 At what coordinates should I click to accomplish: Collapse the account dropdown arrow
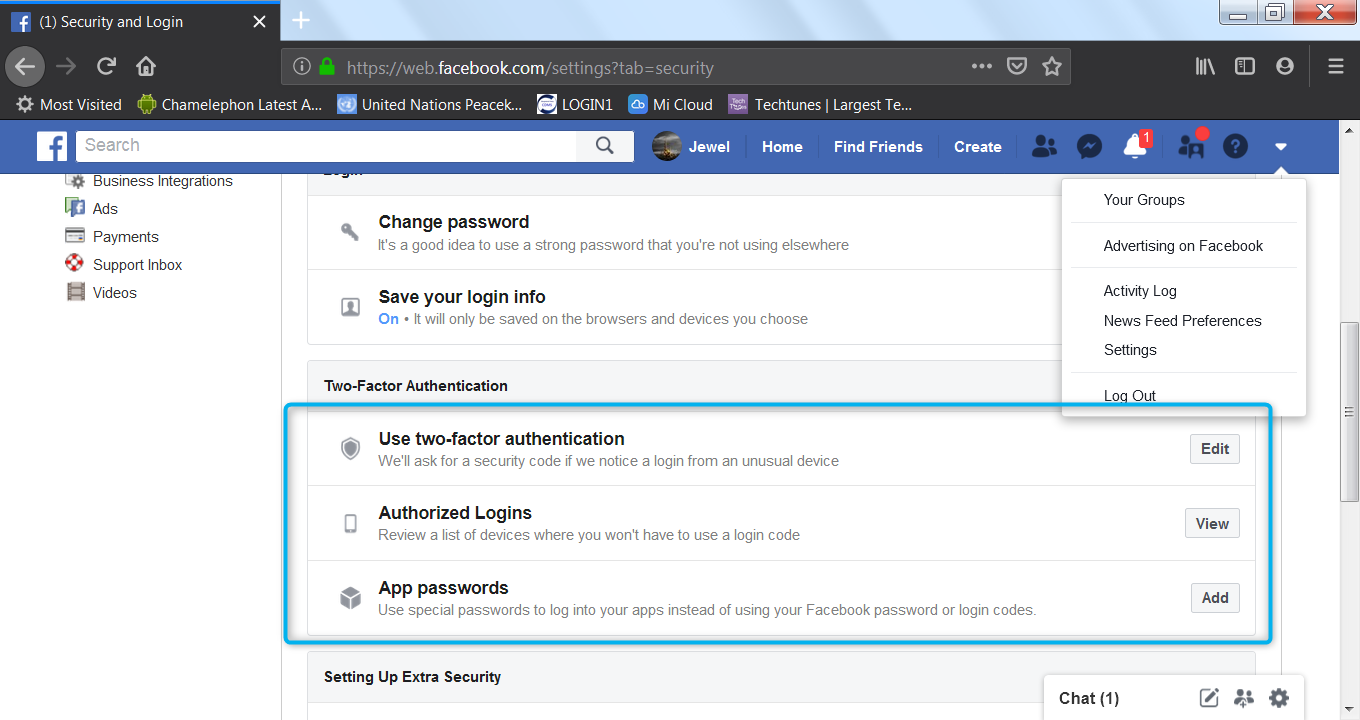click(1281, 147)
